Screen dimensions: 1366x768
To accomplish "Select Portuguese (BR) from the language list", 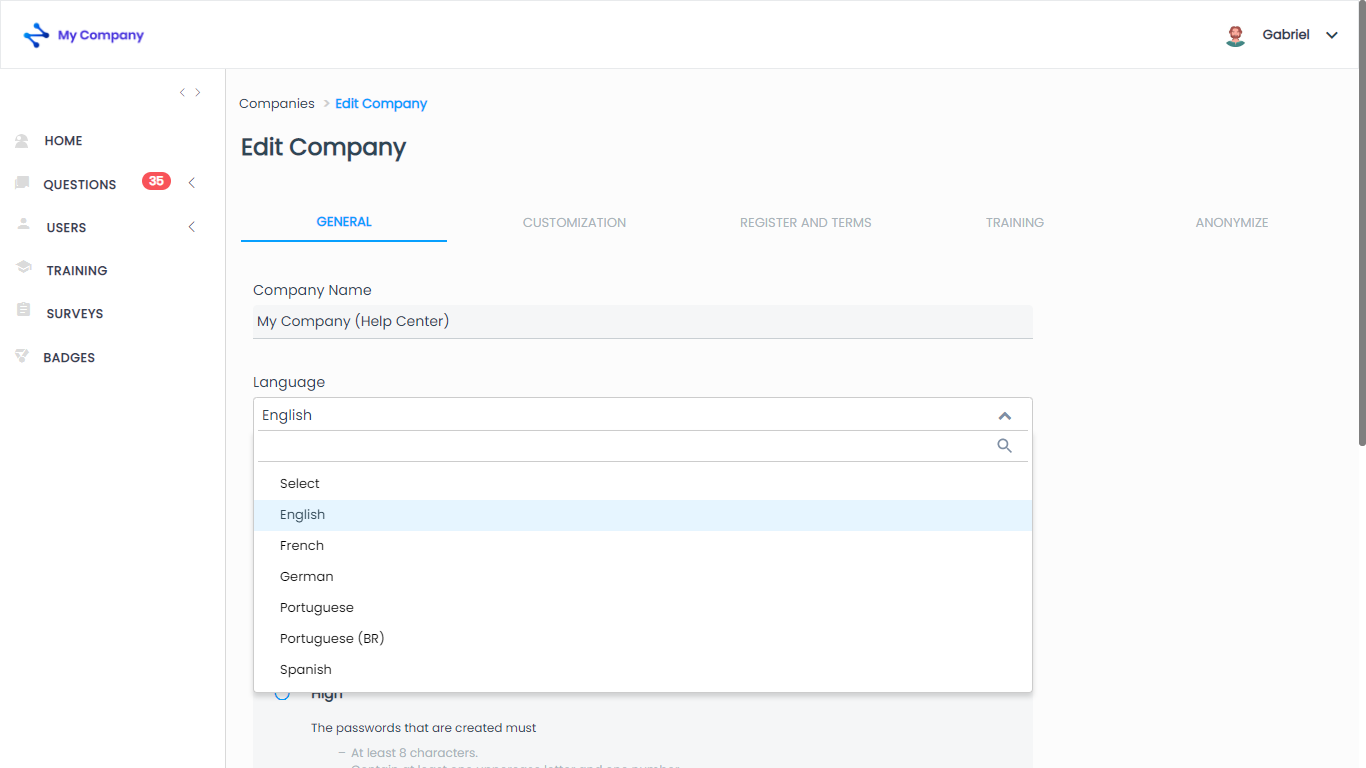I will (x=643, y=639).
